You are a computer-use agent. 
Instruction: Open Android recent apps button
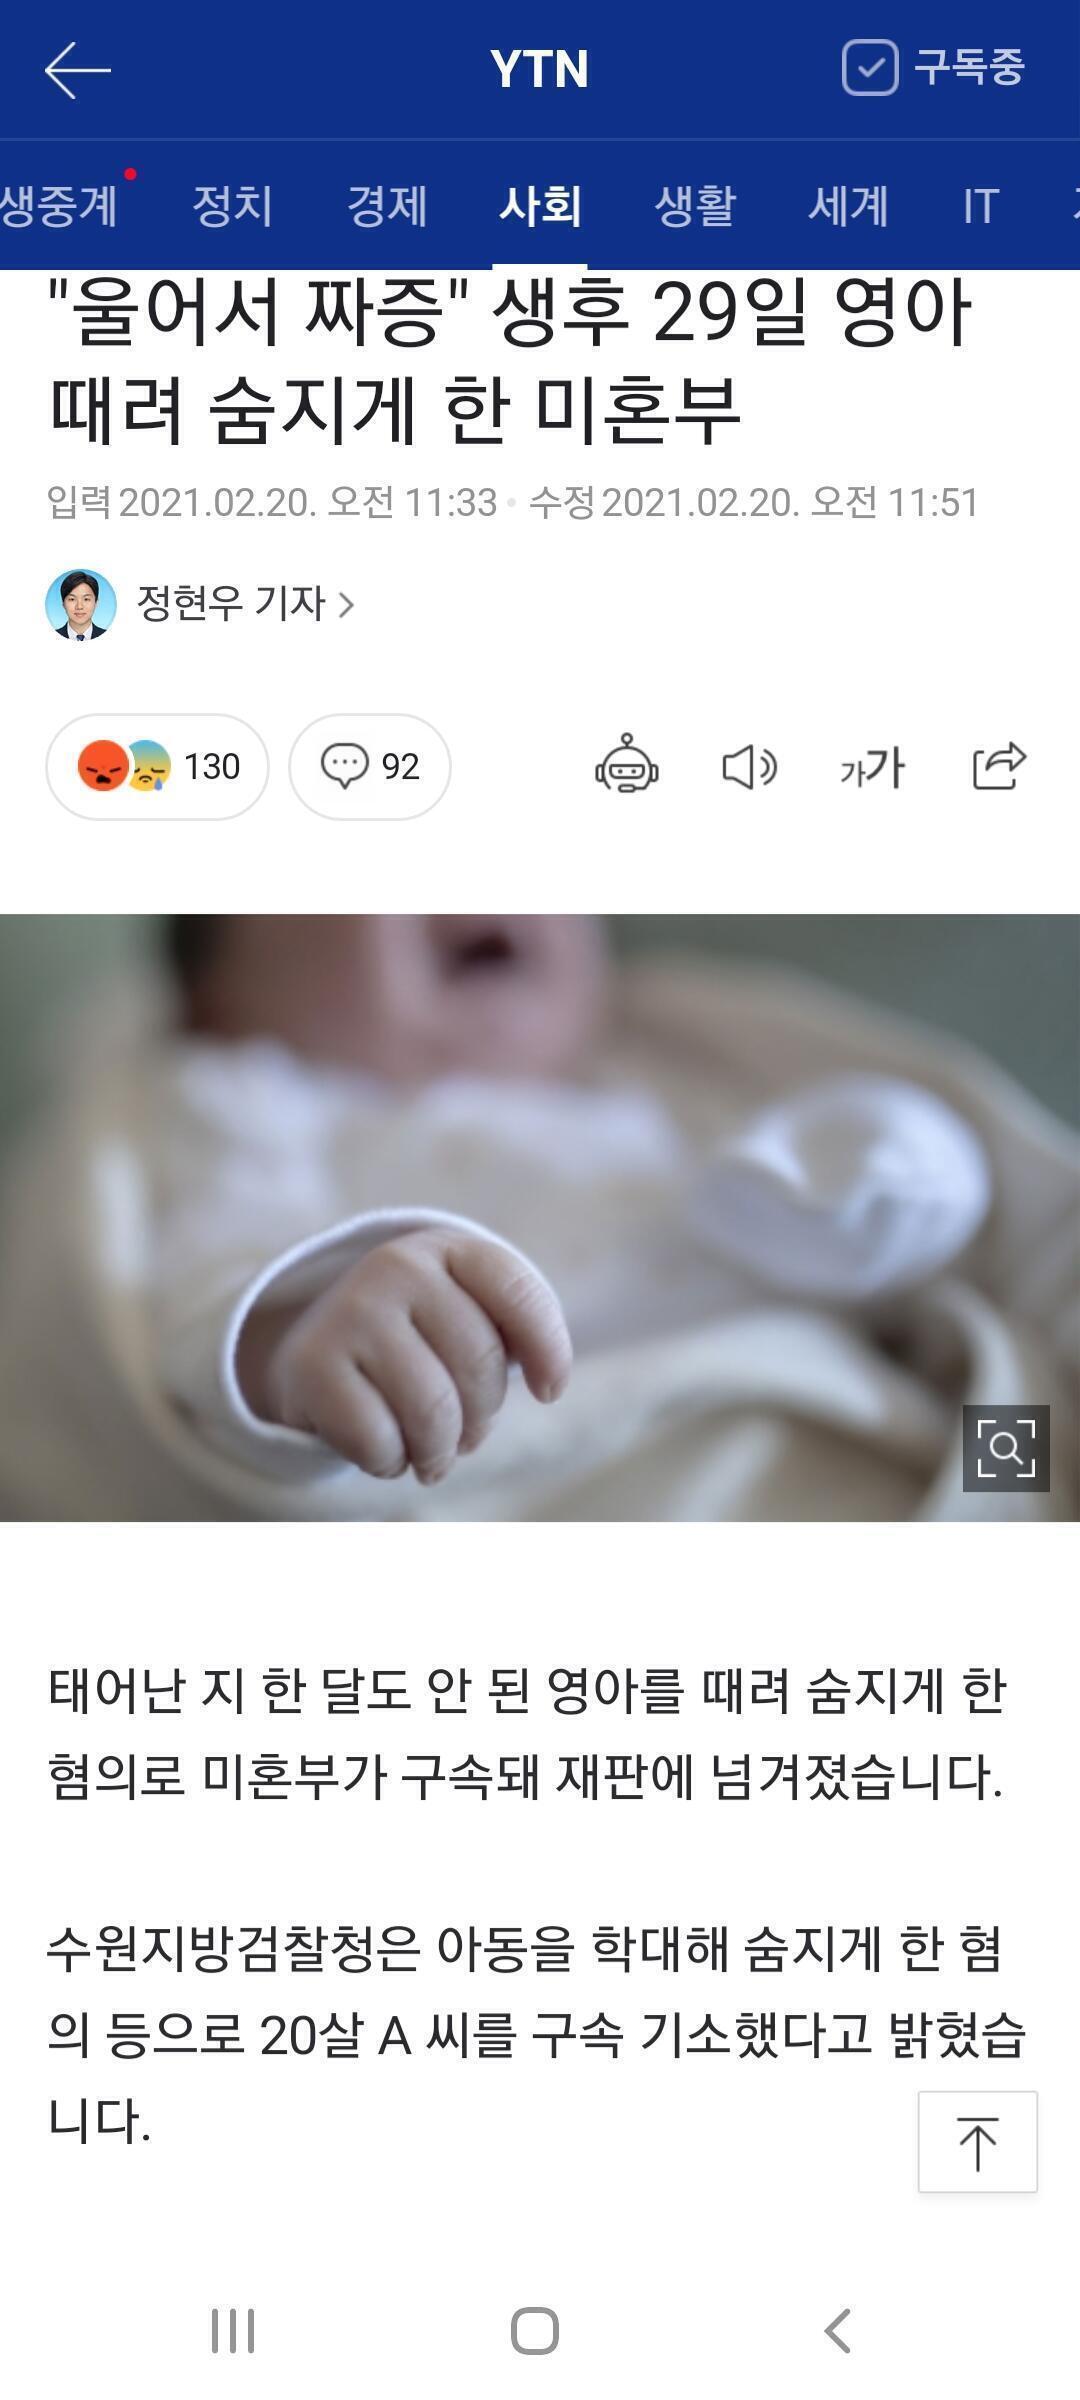tap(233, 2331)
